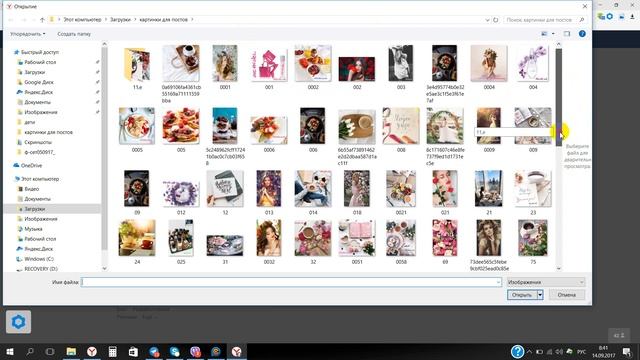The image size is (640, 360).
Task: Open the folder 11.е
Action: 137,67
